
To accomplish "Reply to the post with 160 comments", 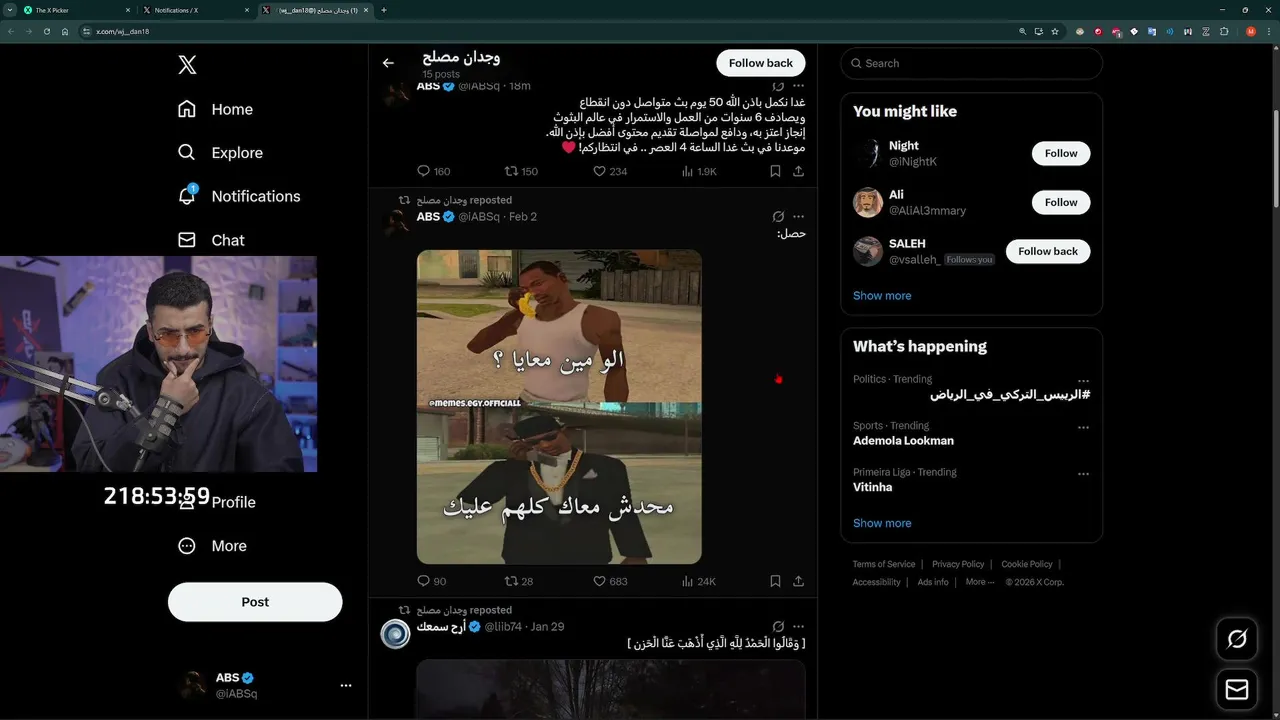I will [x=433, y=171].
